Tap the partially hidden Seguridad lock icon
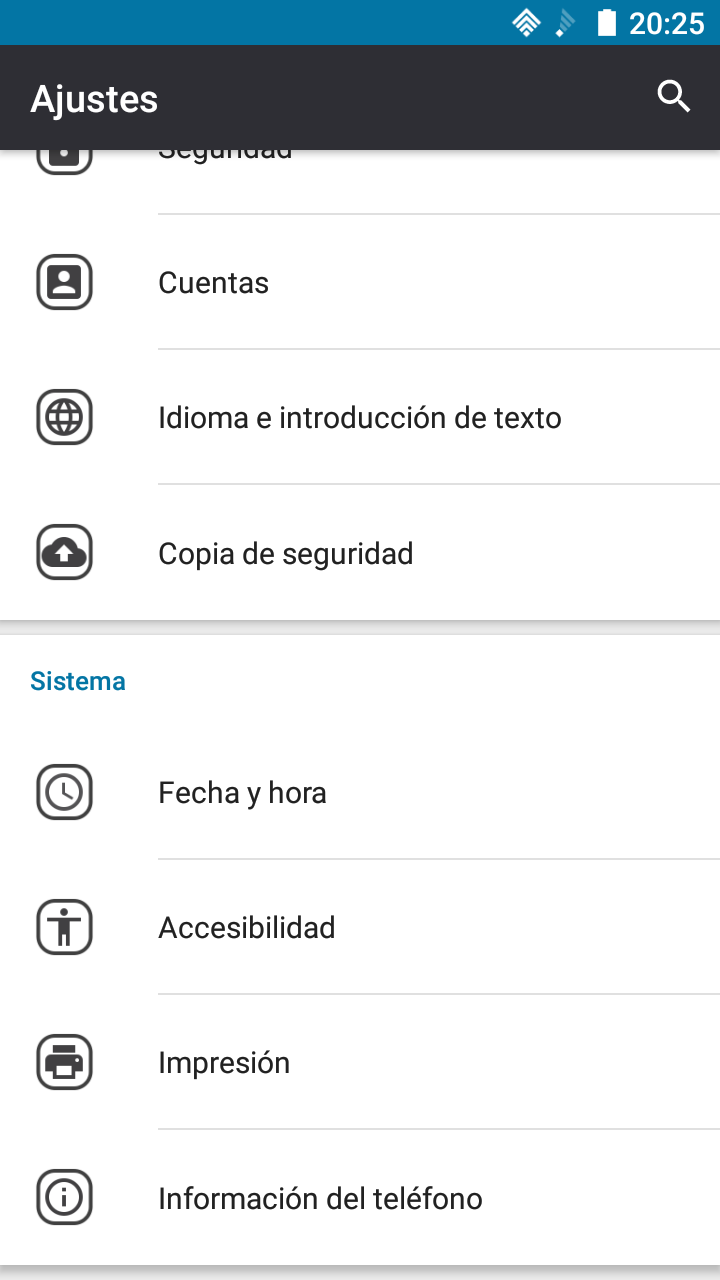 coord(65,162)
